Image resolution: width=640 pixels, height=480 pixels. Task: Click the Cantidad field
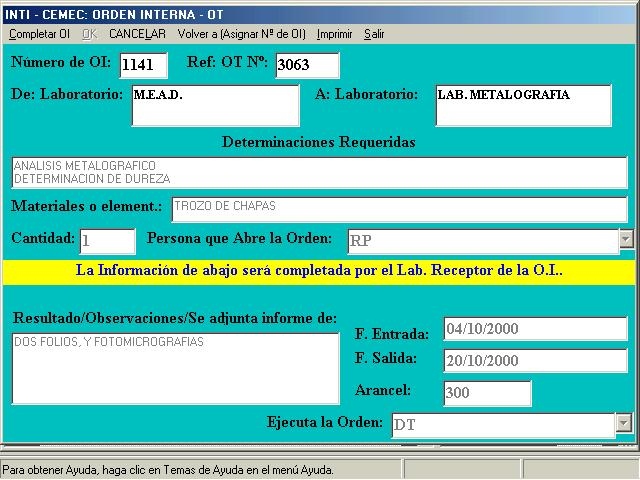pyautogui.click(x=107, y=241)
